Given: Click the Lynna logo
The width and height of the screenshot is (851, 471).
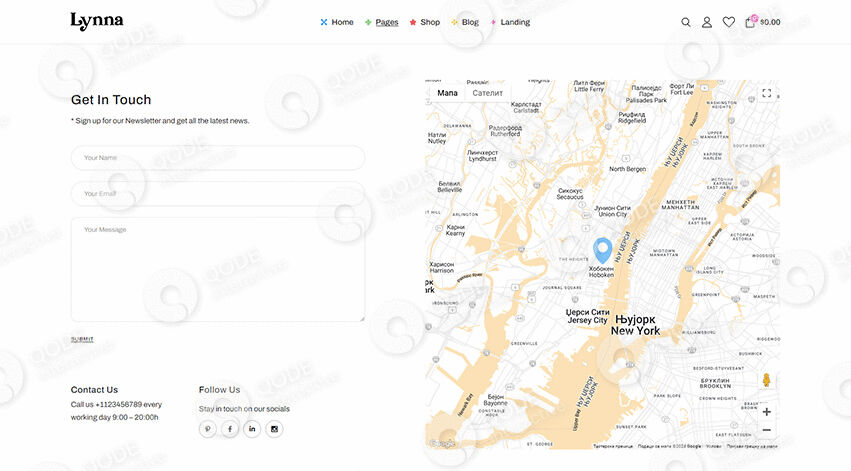Looking at the screenshot, I should click(97, 22).
